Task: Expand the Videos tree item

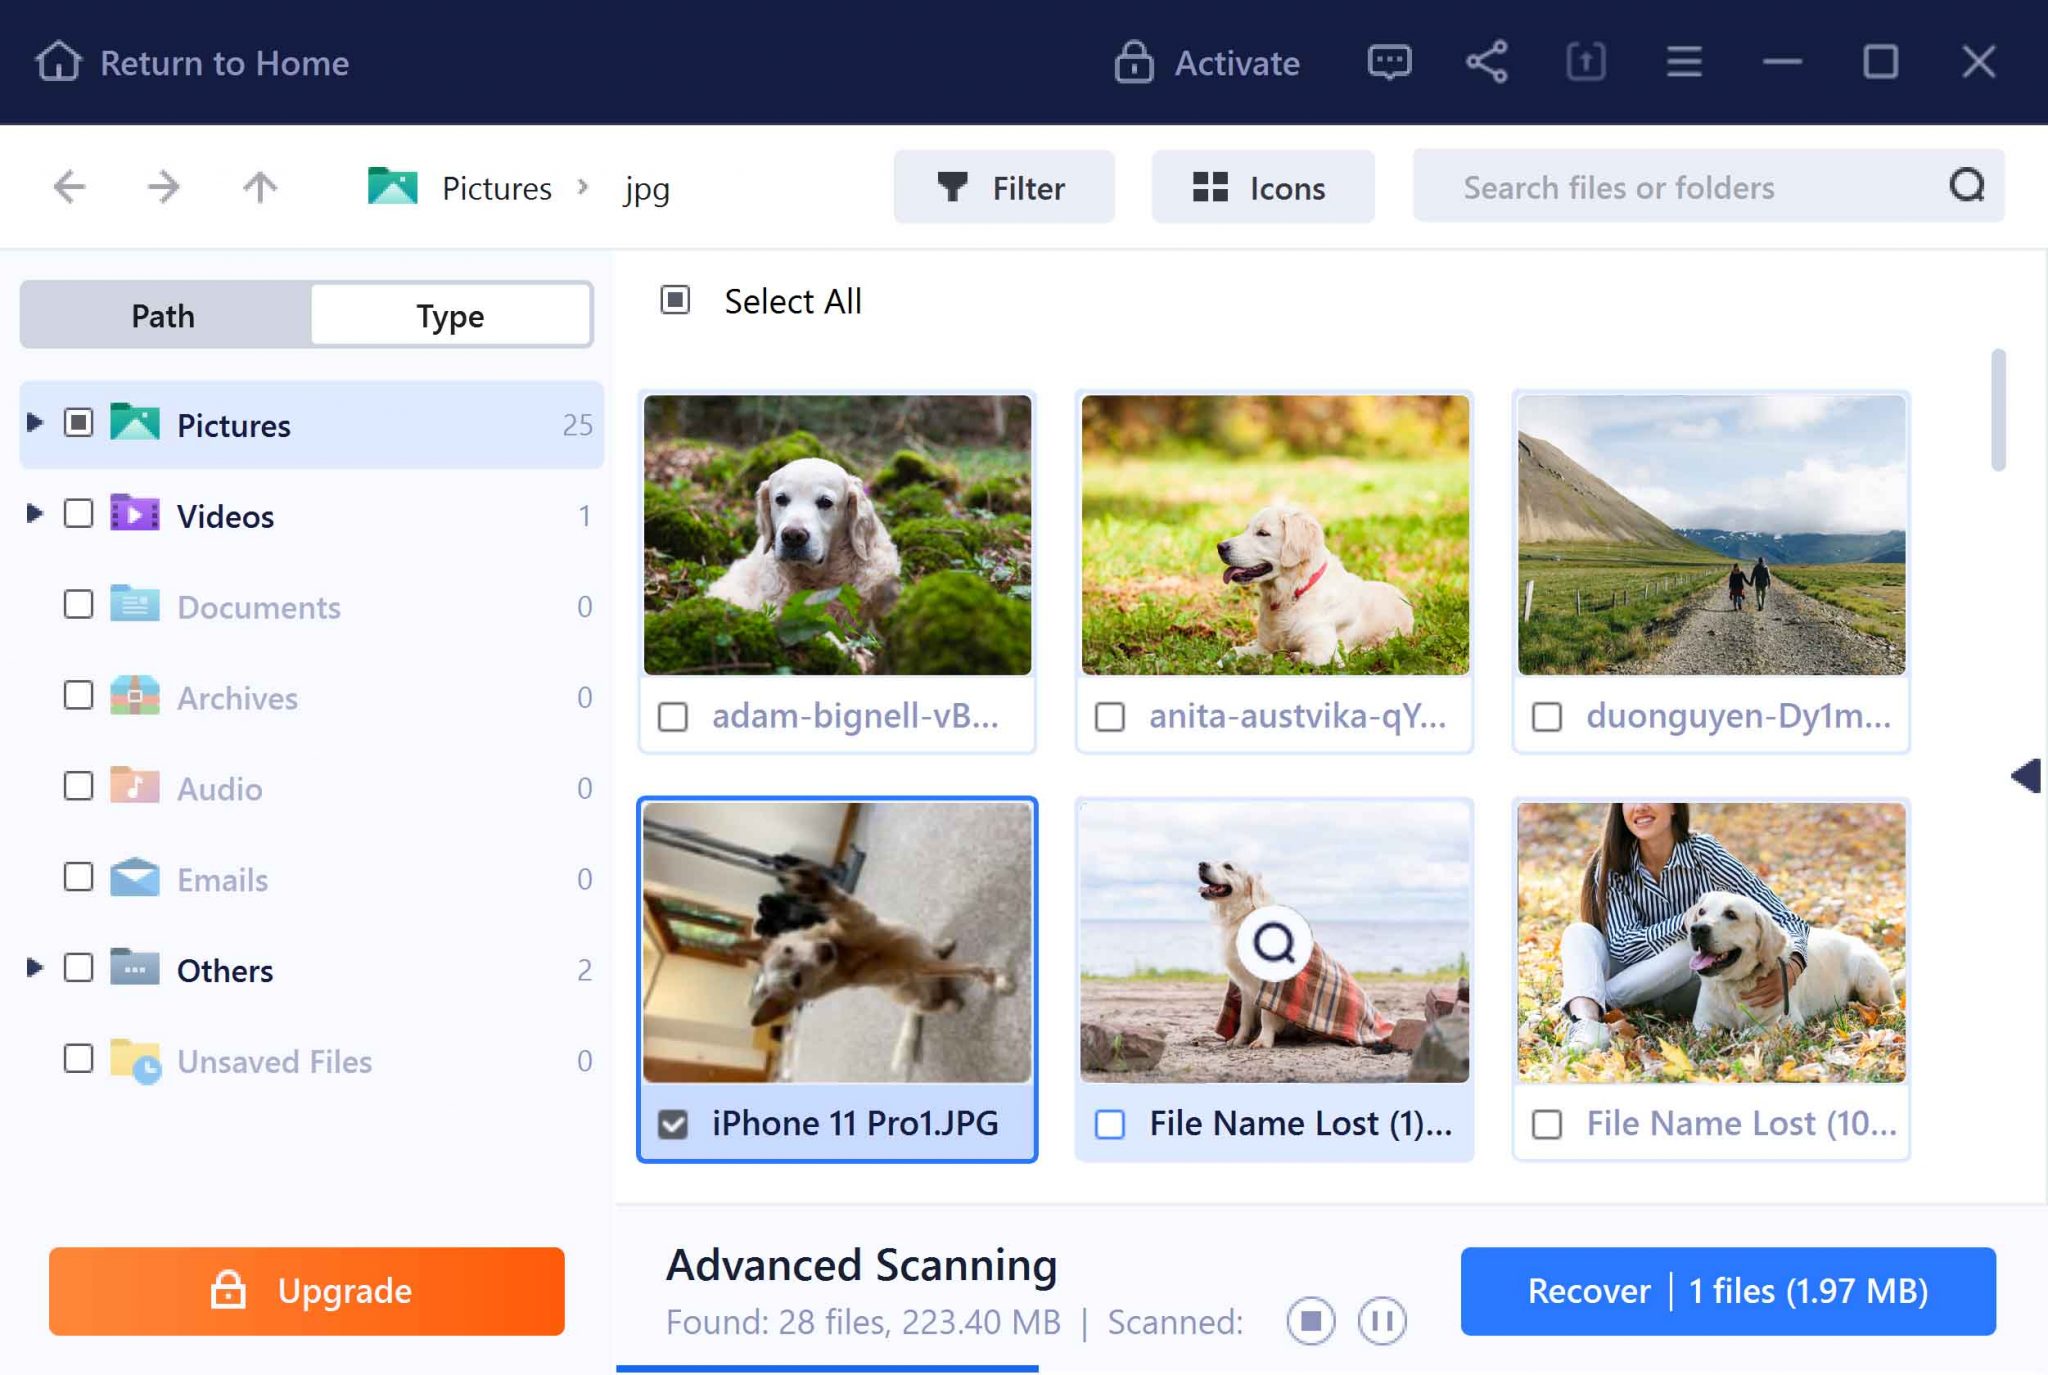Action: point(35,515)
